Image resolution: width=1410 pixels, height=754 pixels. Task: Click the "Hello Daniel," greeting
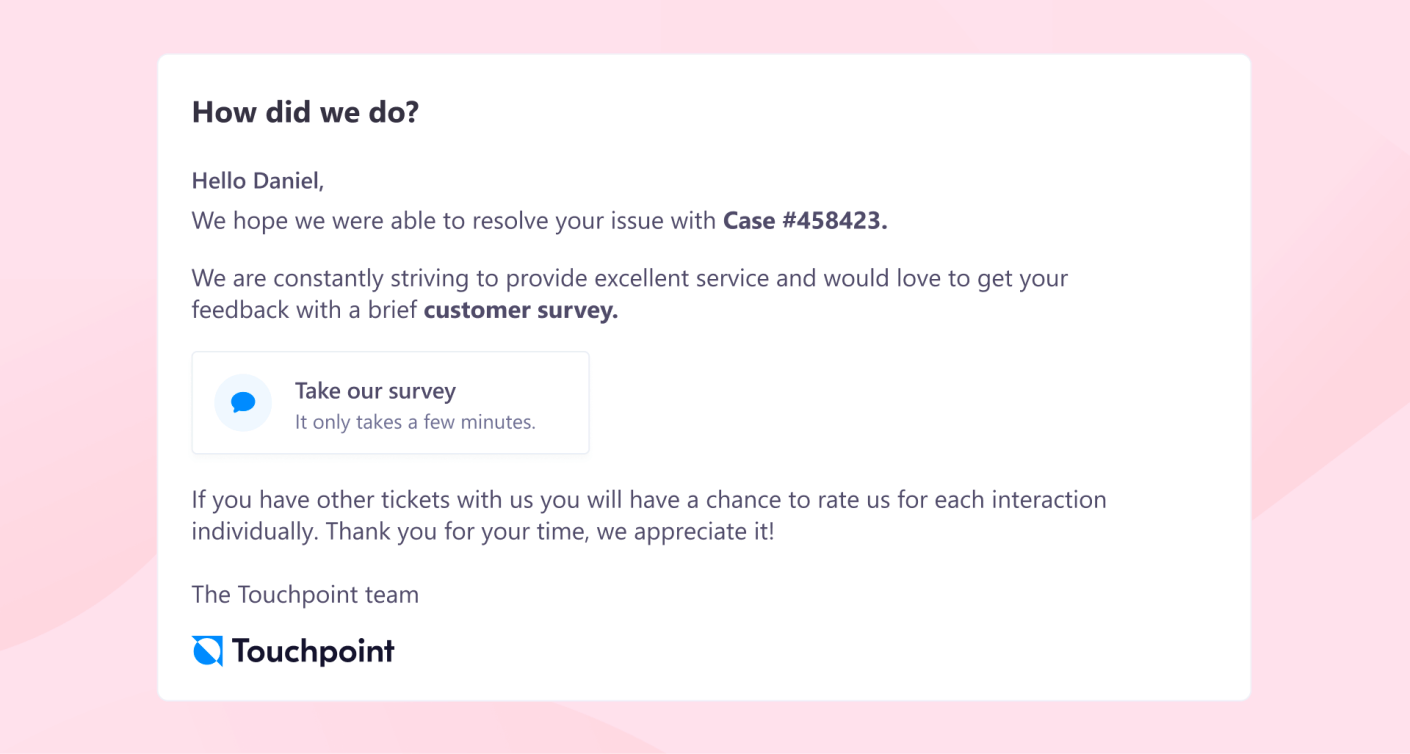[x=258, y=181]
